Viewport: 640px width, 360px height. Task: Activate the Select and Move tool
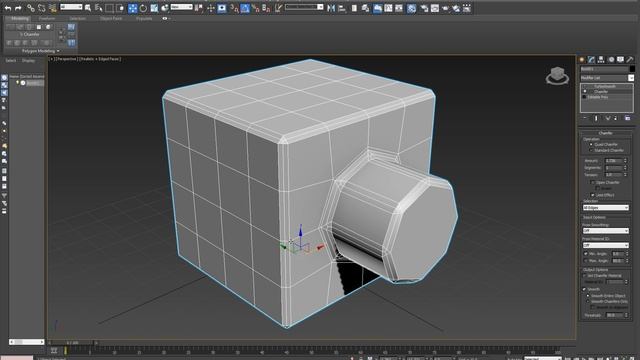[133, 8]
